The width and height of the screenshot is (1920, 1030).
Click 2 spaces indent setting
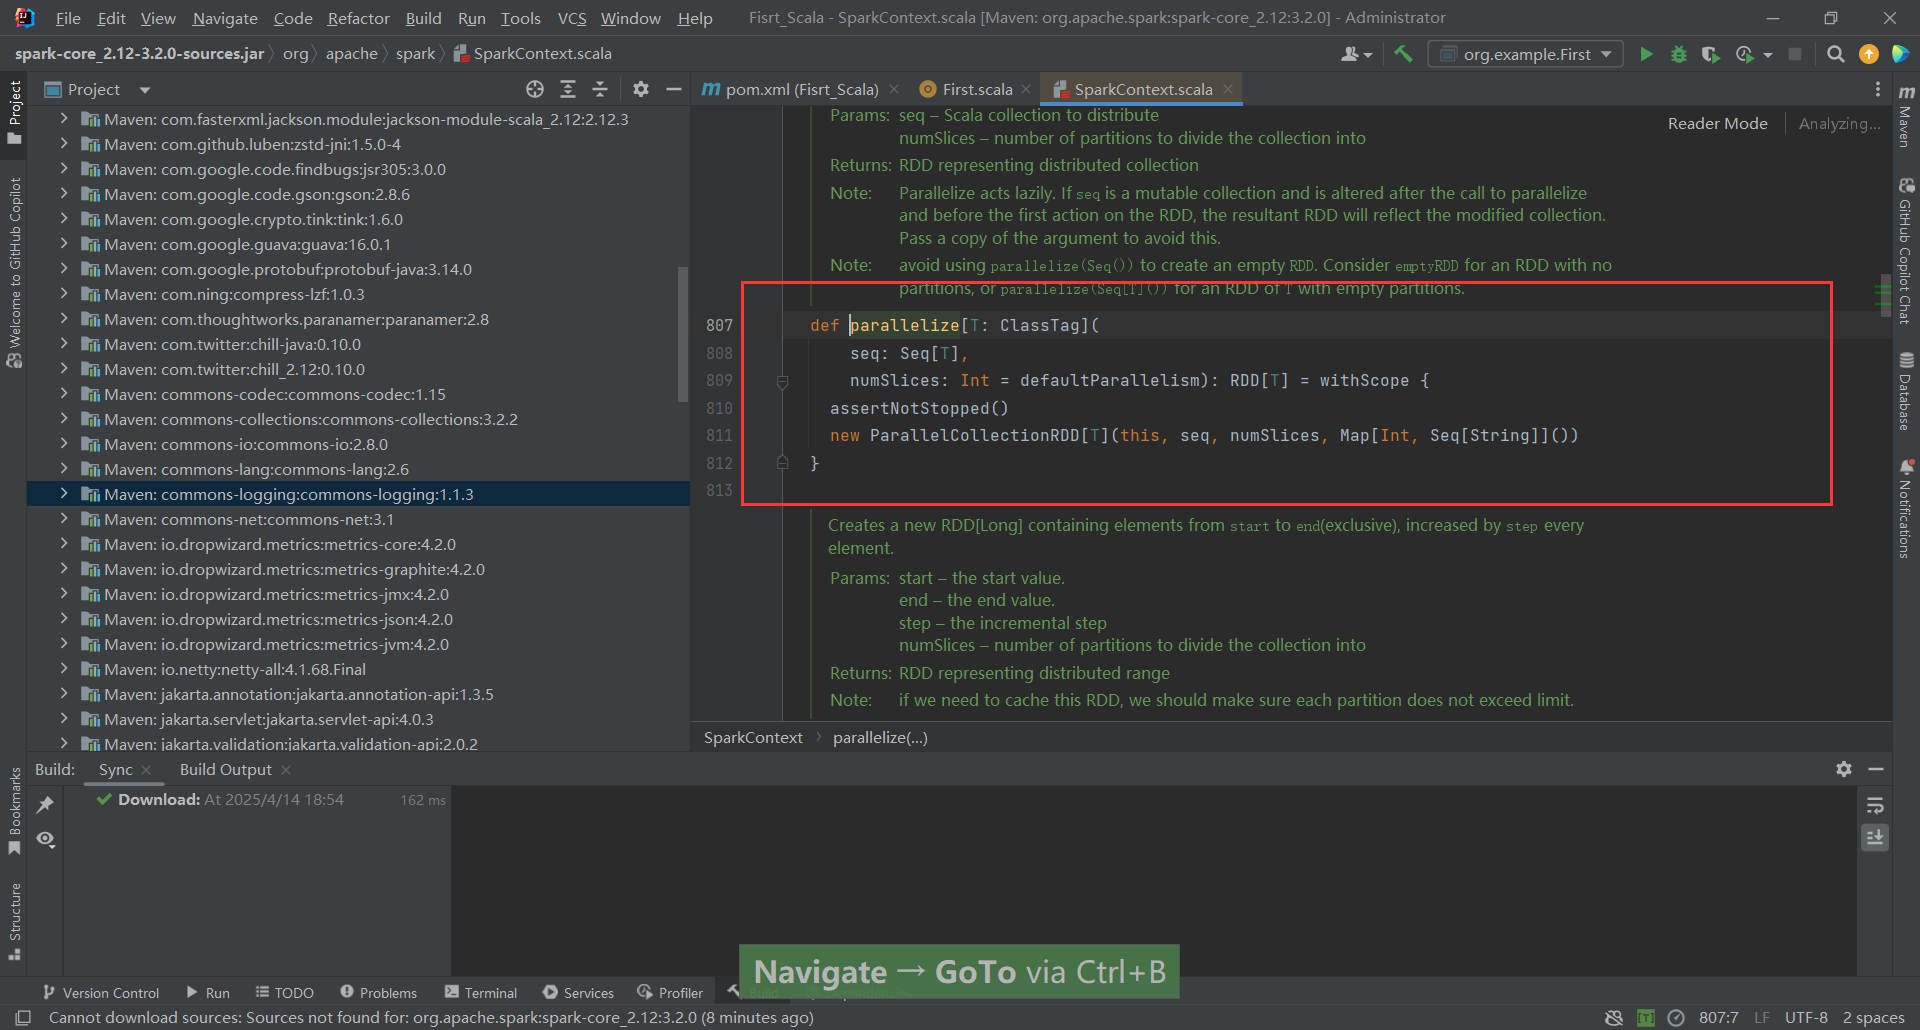pyautogui.click(x=1873, y=1017)
